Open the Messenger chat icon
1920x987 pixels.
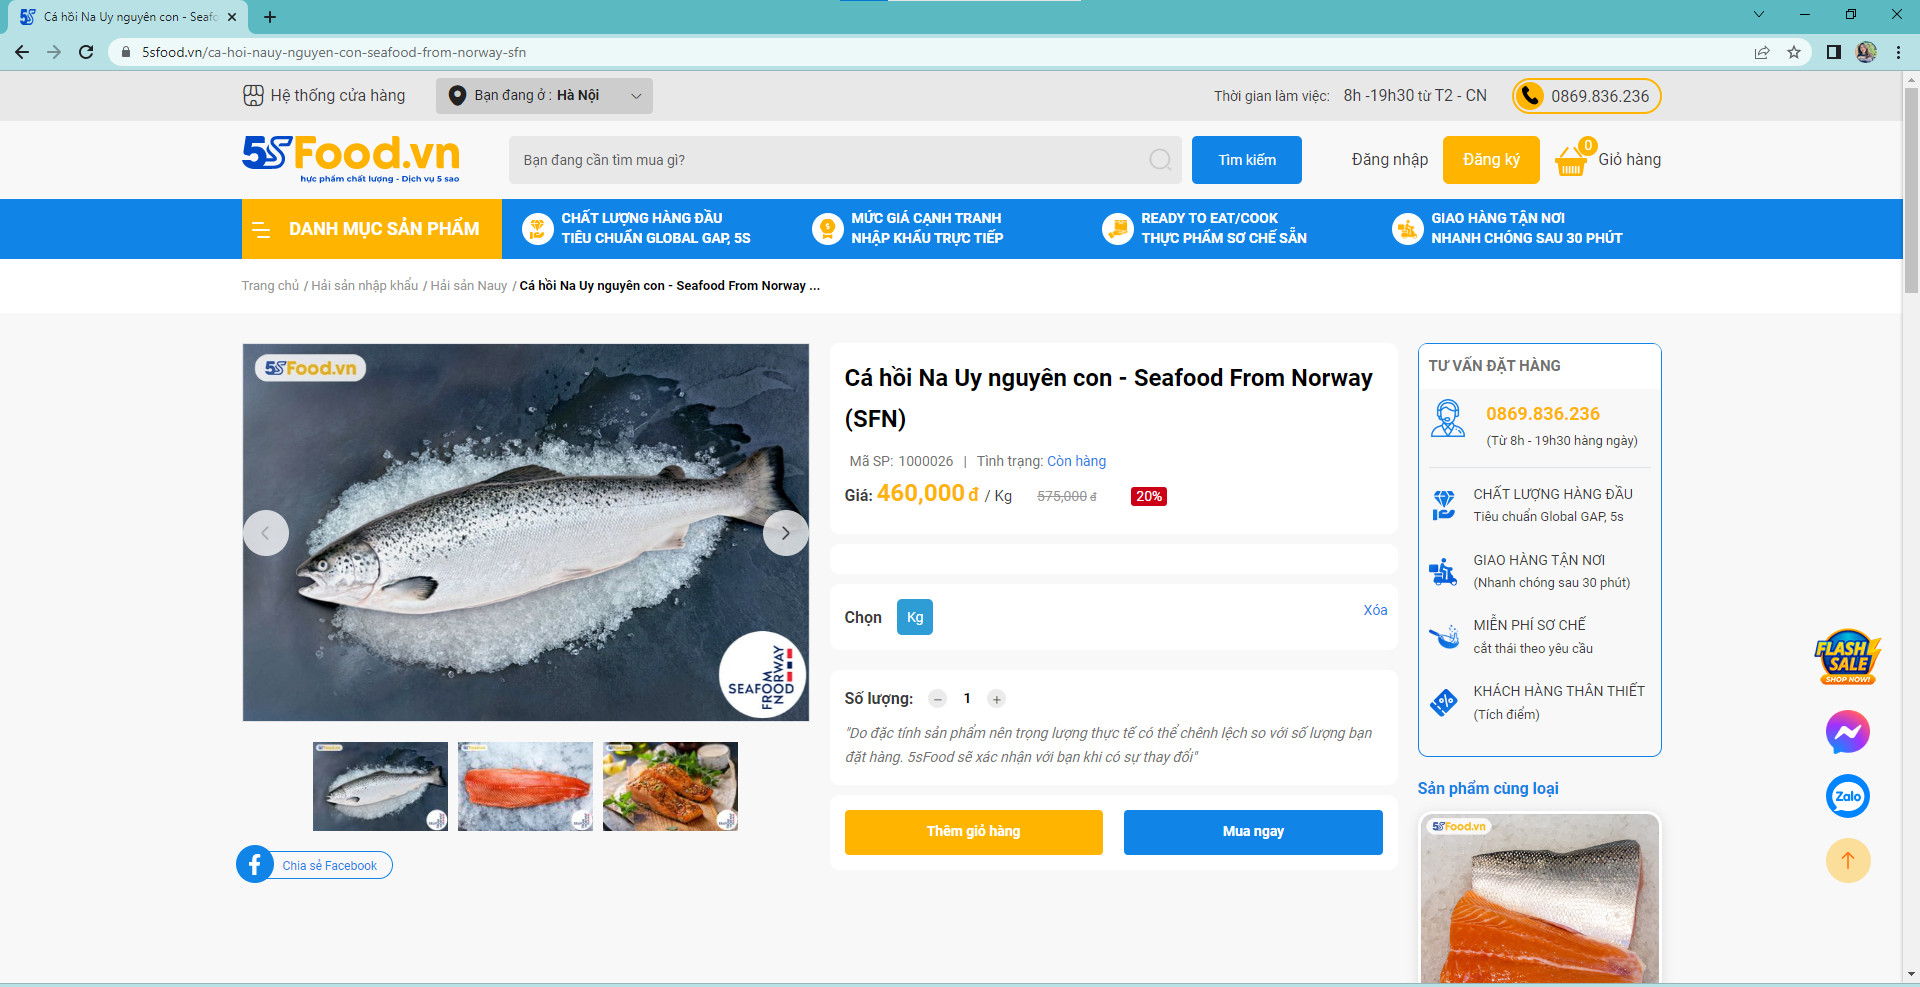(1847, 732)
